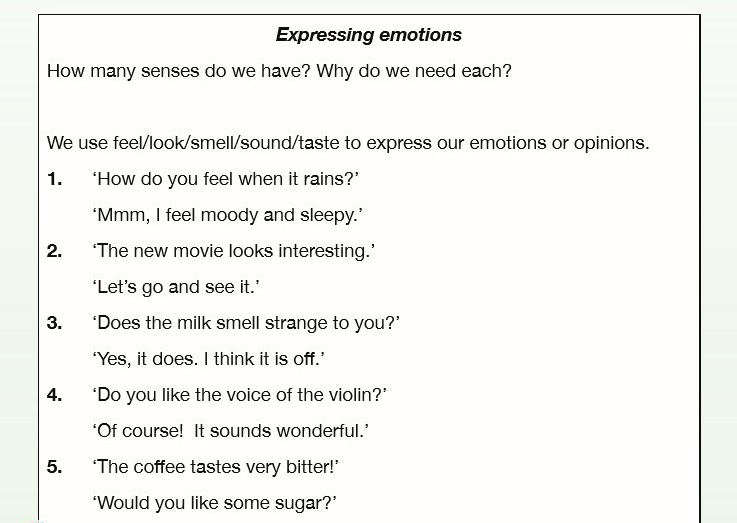
Task: Click the 'Expressing emotions' heading
Action: 368,35
